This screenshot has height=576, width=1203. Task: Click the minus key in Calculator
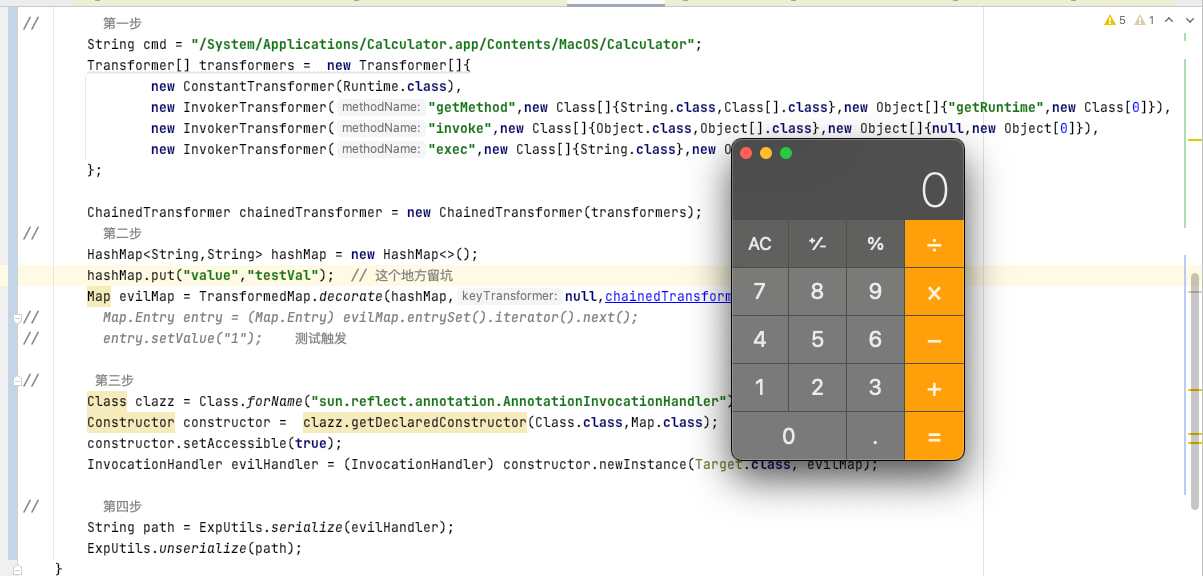pyautogui.click(x=934, y=340)
